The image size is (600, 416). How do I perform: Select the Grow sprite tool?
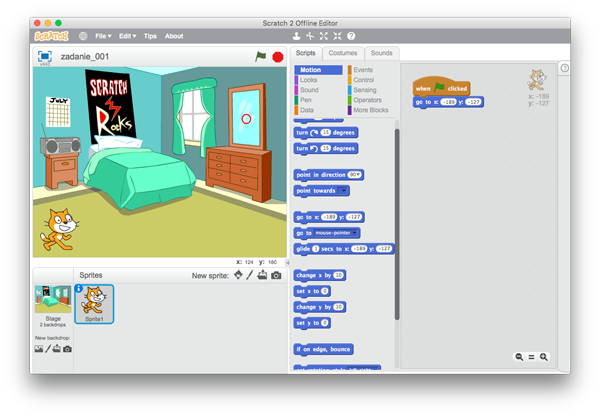tap(324, 36)
